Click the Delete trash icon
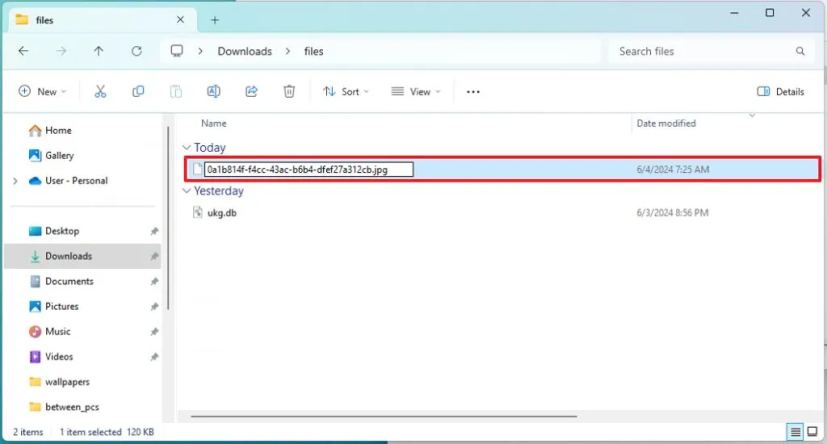The width and height of the screenshot is (827, 444). point(289,91)
